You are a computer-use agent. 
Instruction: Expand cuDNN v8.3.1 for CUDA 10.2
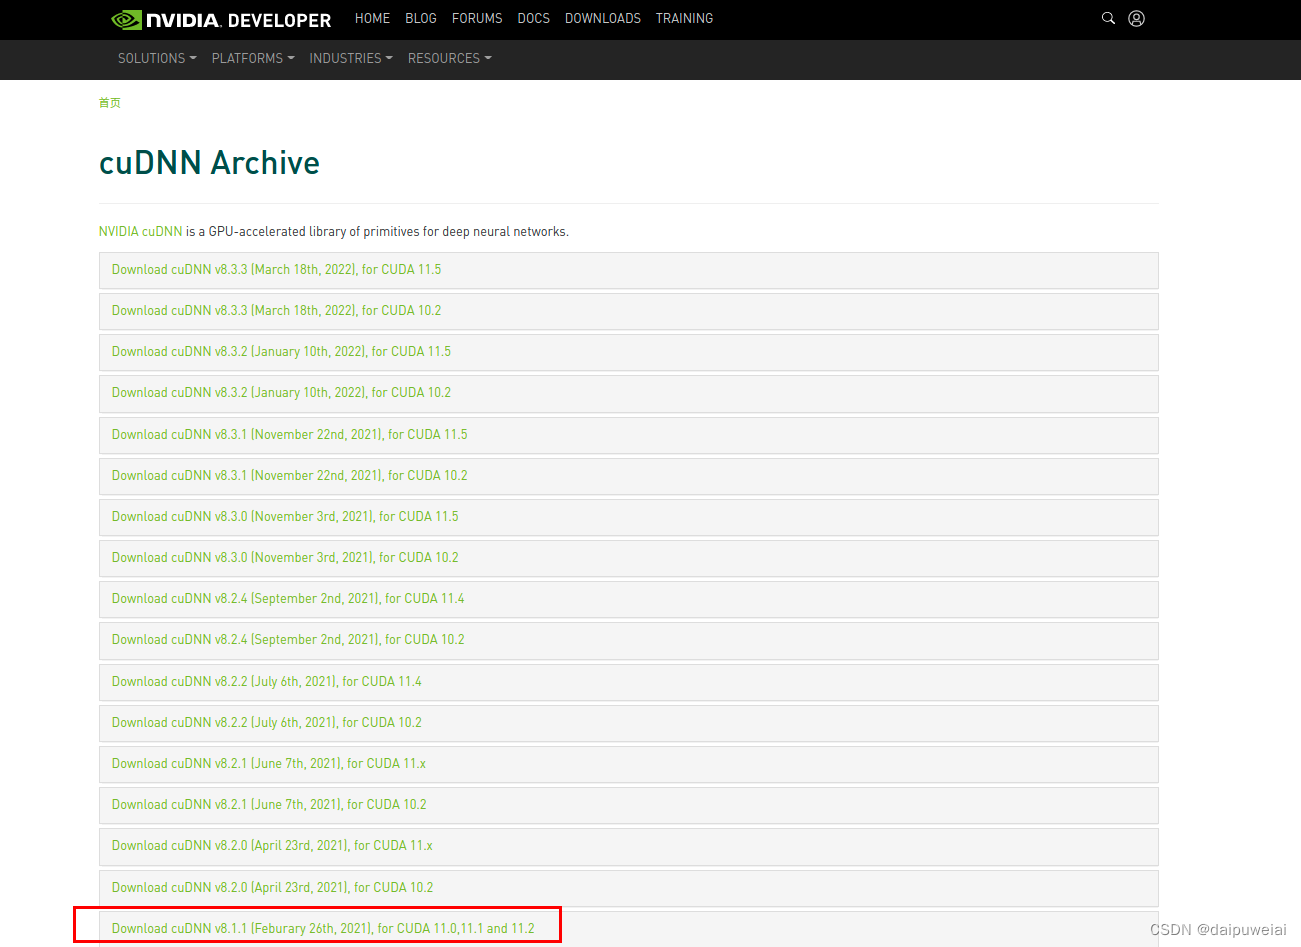(x=629, y=476)
